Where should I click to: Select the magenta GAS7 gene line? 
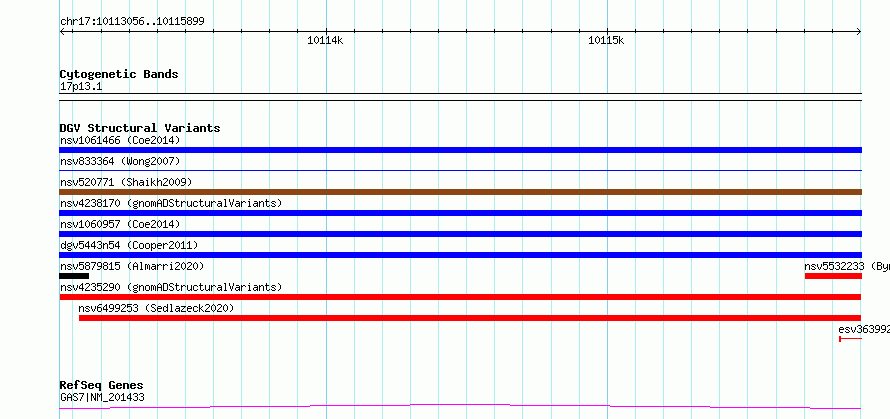coord(460,407)
